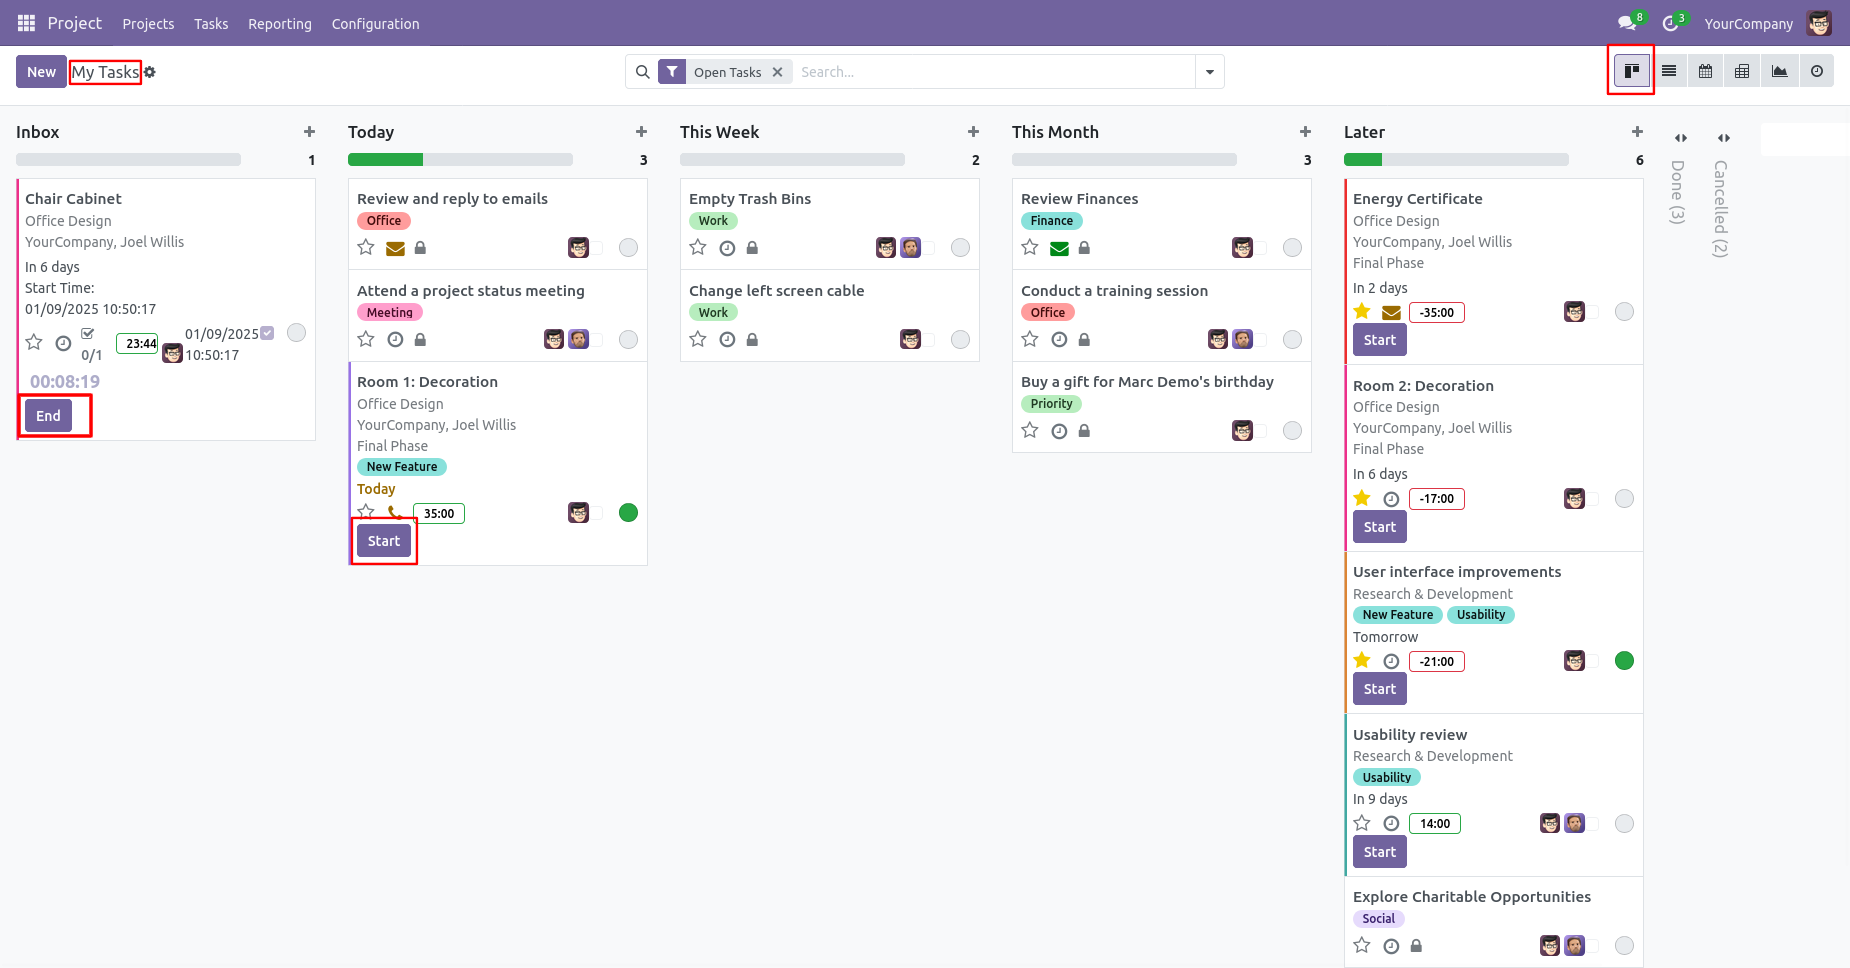Viewport: 1850px width, 968px height.
Task: Unstar User interface improvements task
Action: point(1362,660)
